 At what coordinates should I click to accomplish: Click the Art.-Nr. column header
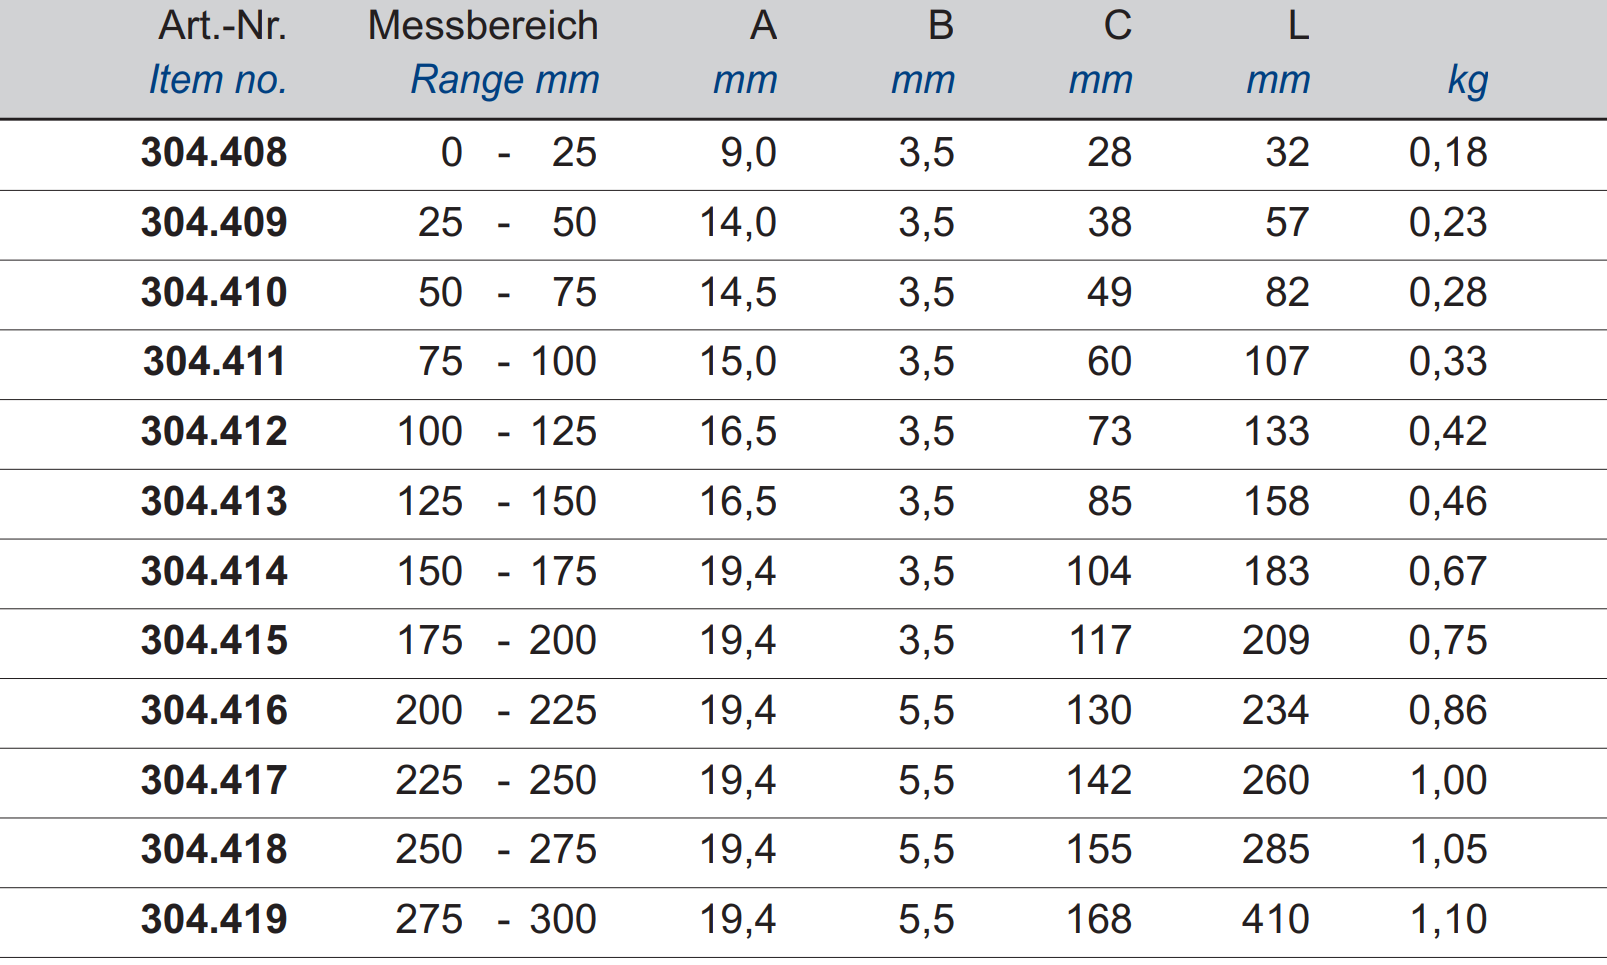[x=222, y=26]
